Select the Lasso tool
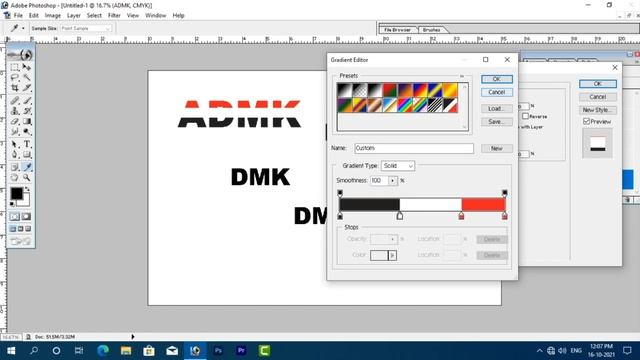Image resolution: width=640 pixels, height=360 pixels. pyautogui.click(x=15, y=77)
